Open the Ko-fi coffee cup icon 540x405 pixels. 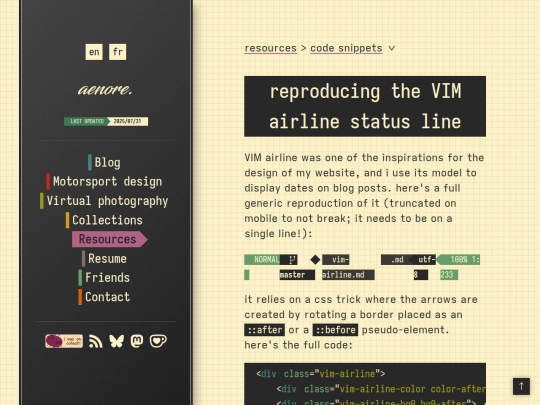coord(158,341)
